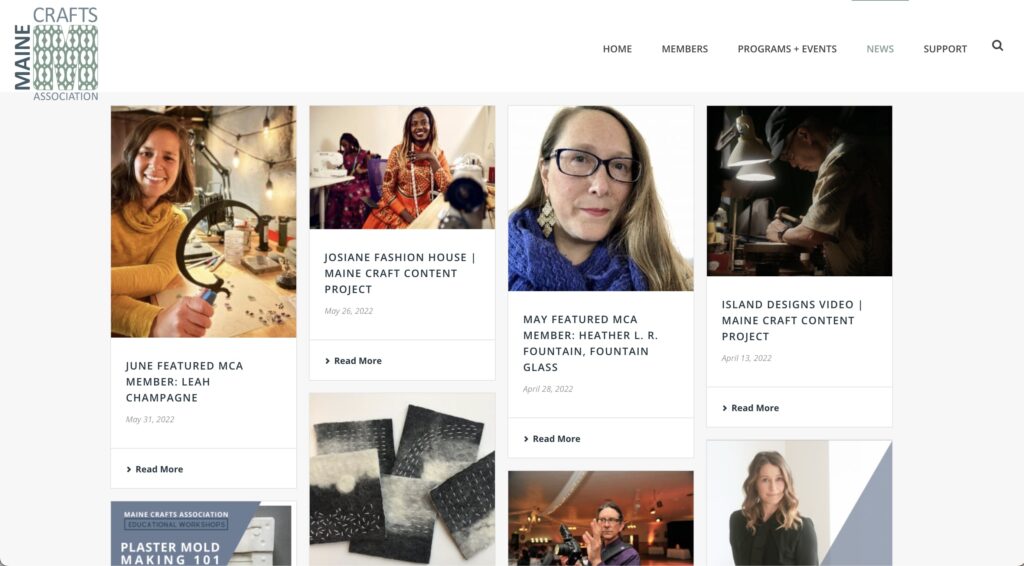Viewport: 1024px width, 566px height.
Task: Read more about Leah Champagne feature
Action: (x=158, y=469)
